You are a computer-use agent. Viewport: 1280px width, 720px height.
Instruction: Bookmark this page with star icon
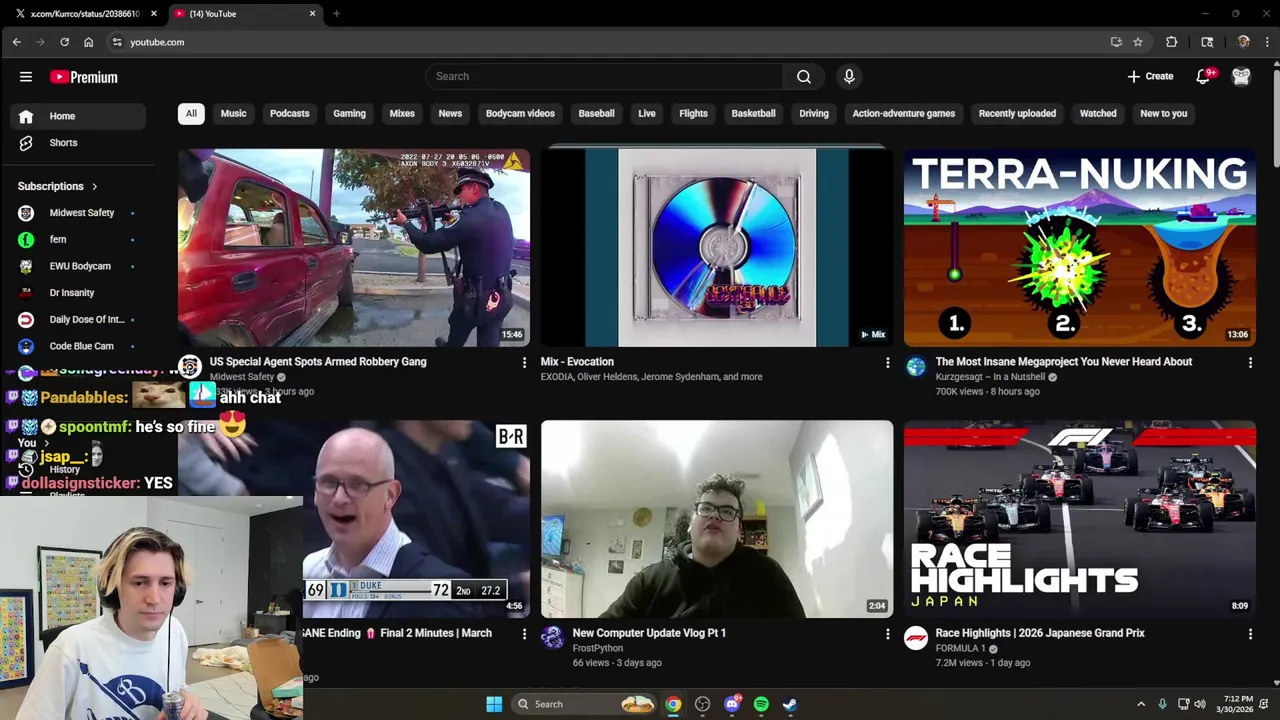click(x=1138, y=42)
